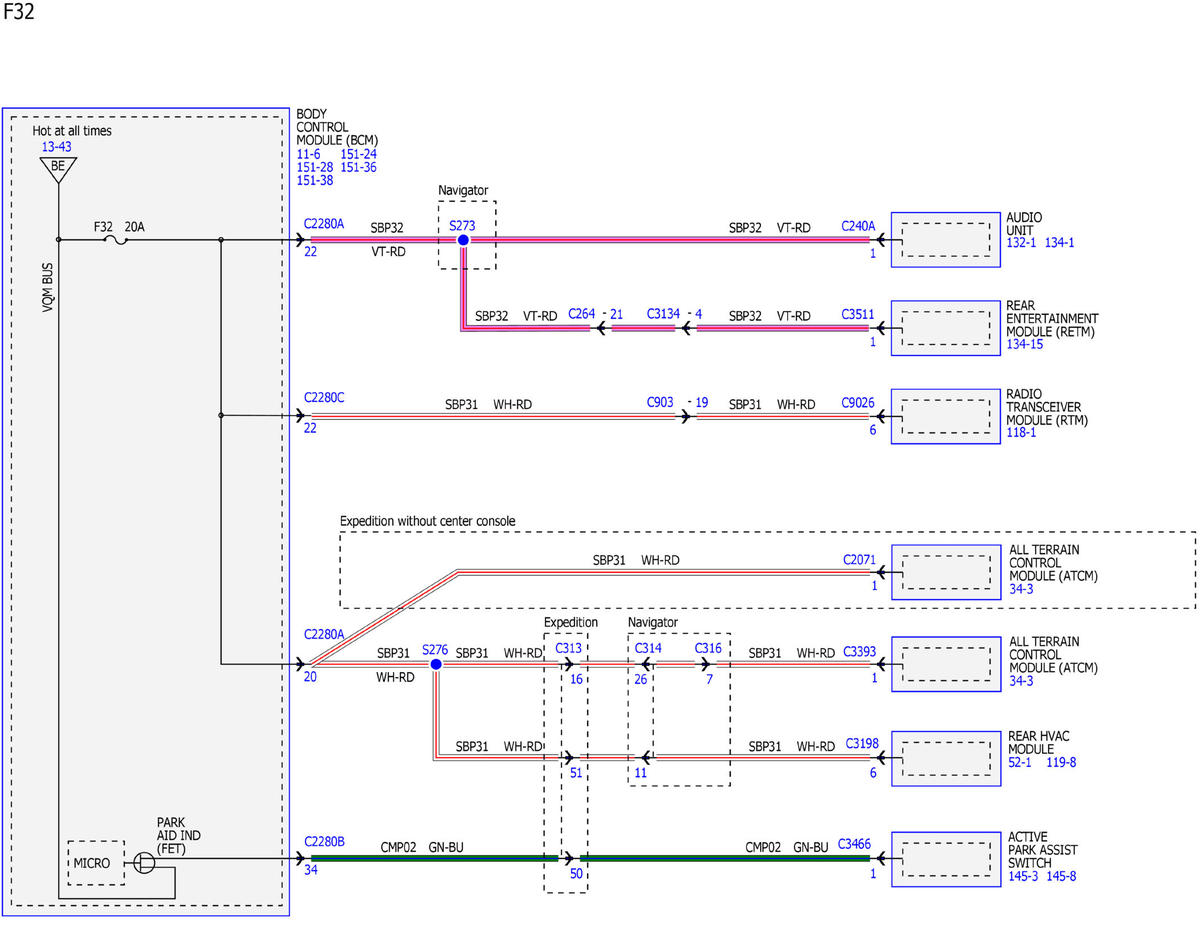Select splice S276 label
This screenshot has height=927, width=1200.
coord(435,649)
